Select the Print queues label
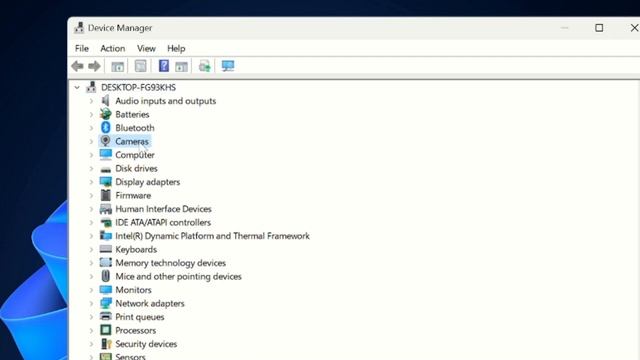Screen dimensions: 640x360 point(140,317)
